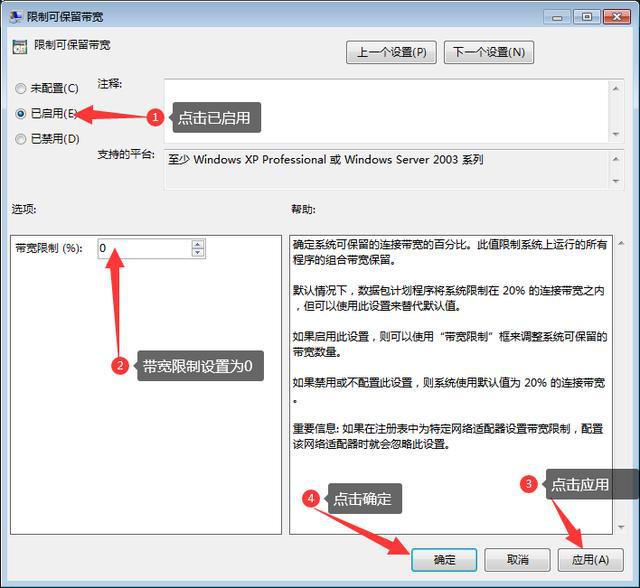Click the window title bar icon
The width and height of the screenshot is (640, 588).
click(x=16, y=16)
